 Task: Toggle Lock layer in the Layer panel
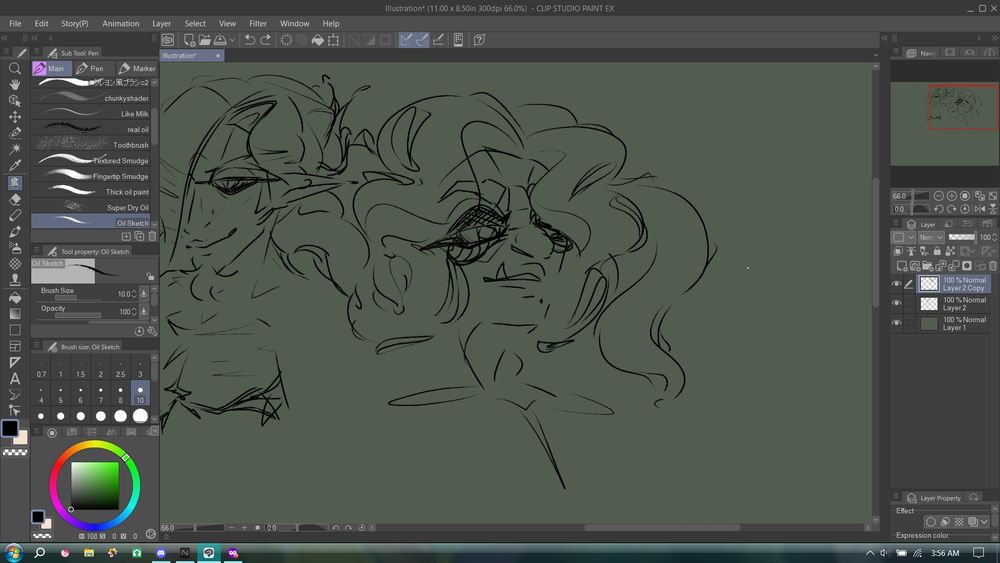coord(937,251)
